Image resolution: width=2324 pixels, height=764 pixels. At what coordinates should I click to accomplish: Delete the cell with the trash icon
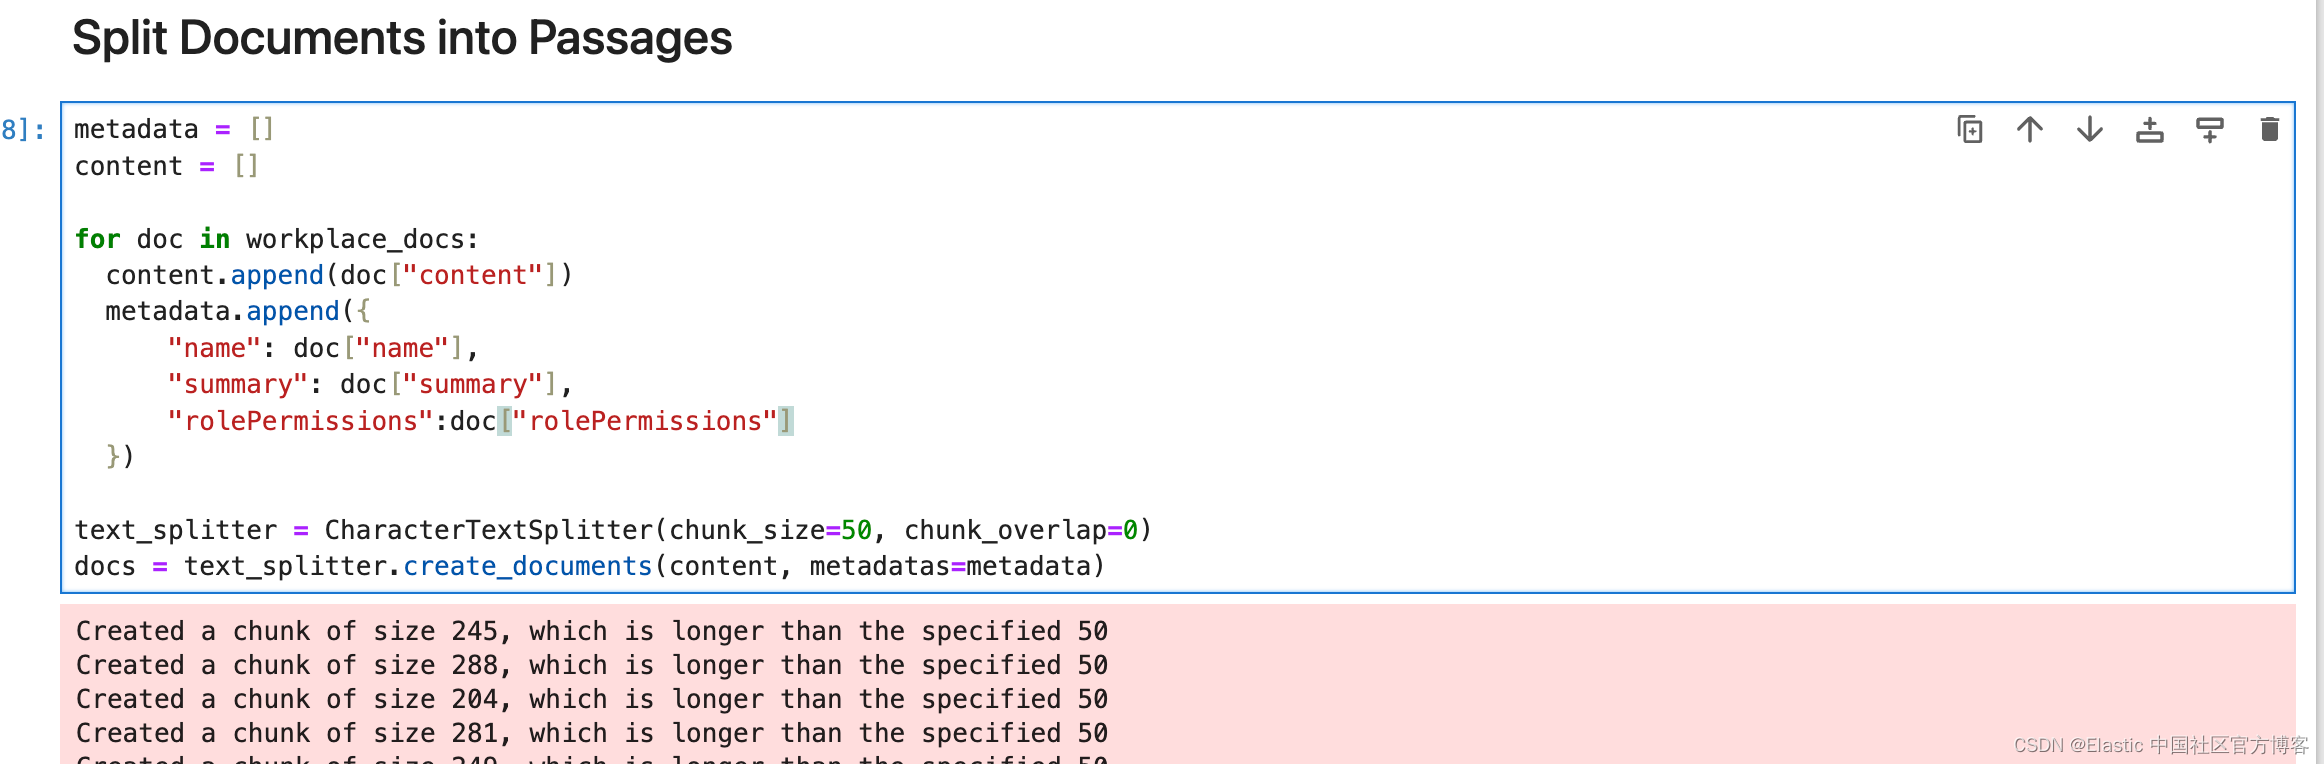point(2270,130)
